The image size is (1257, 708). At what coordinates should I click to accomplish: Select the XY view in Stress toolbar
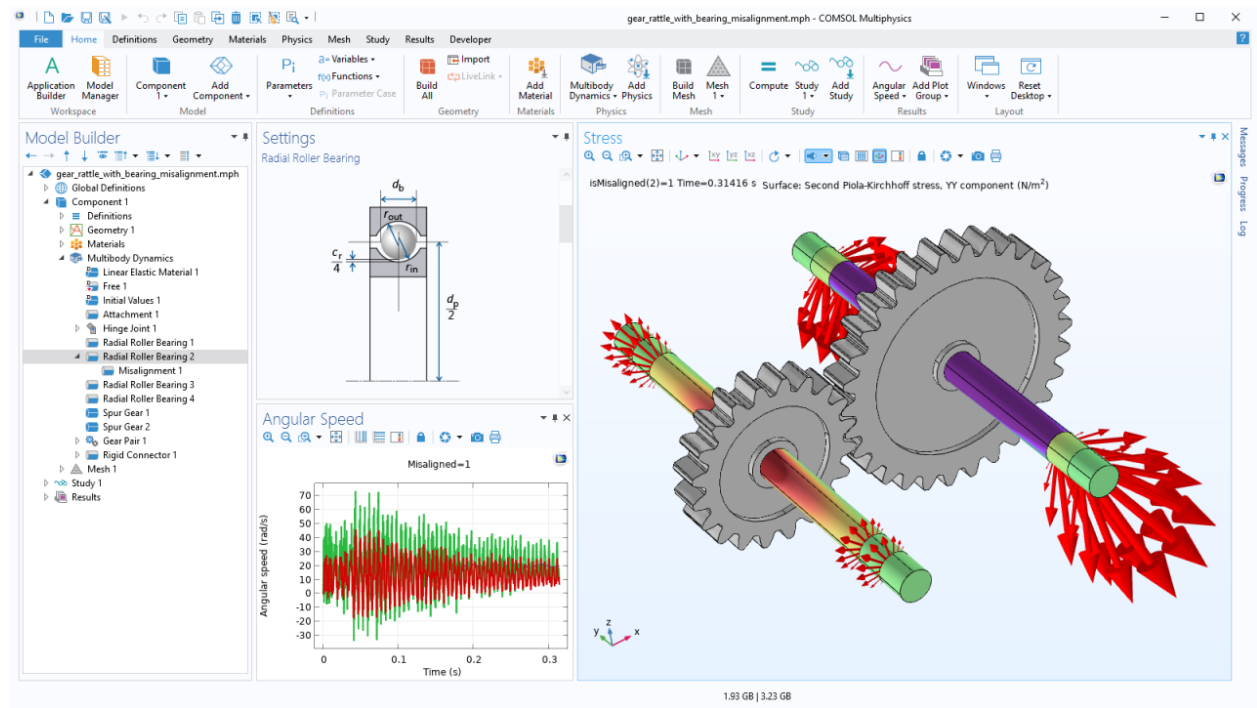[714, 156]
